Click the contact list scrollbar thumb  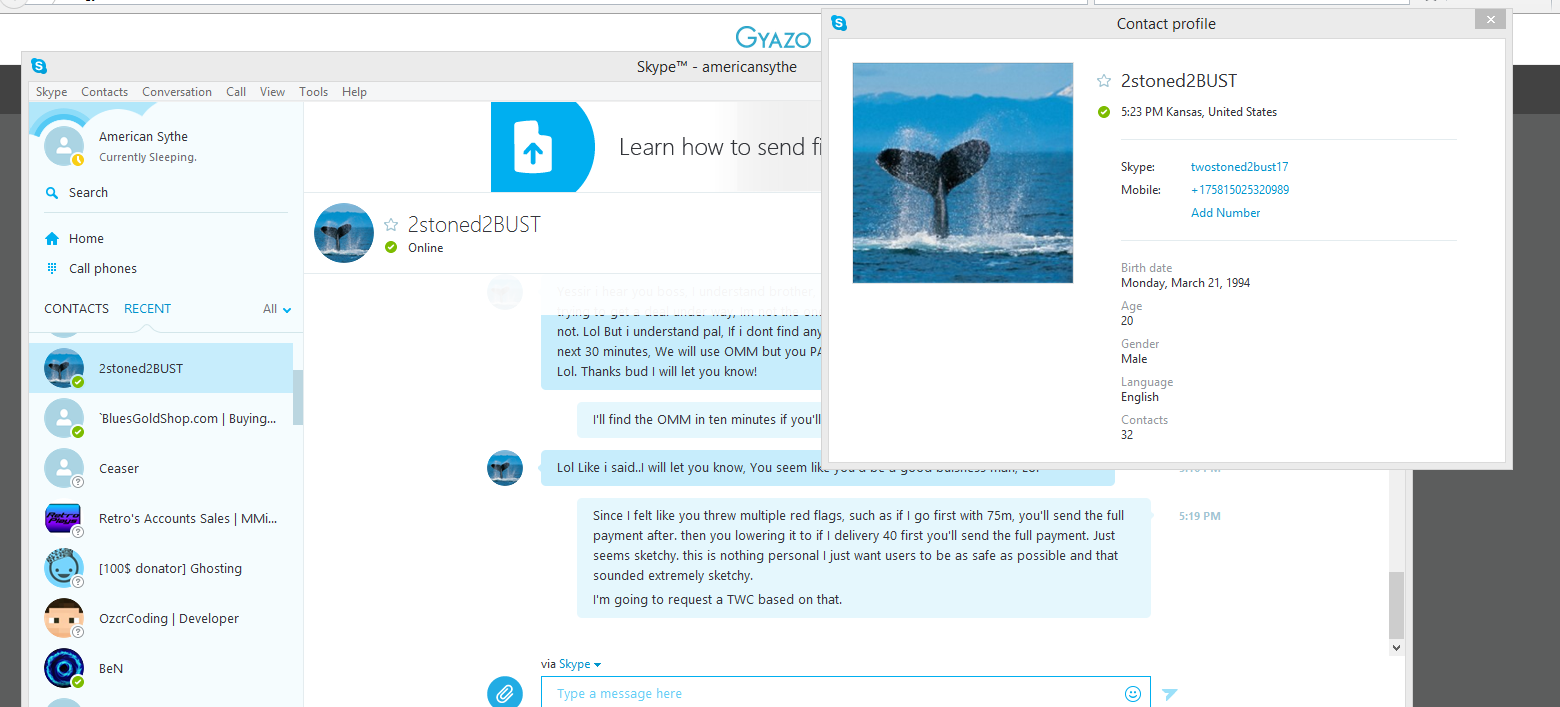point(298,398)
